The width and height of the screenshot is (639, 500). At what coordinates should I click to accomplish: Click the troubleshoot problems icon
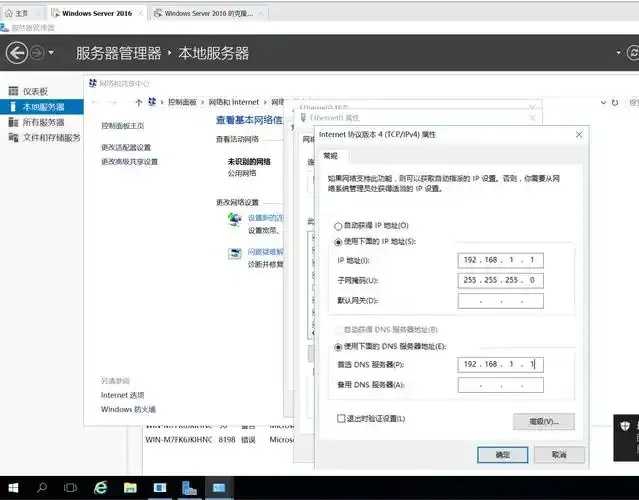click(x=234, y=254)
